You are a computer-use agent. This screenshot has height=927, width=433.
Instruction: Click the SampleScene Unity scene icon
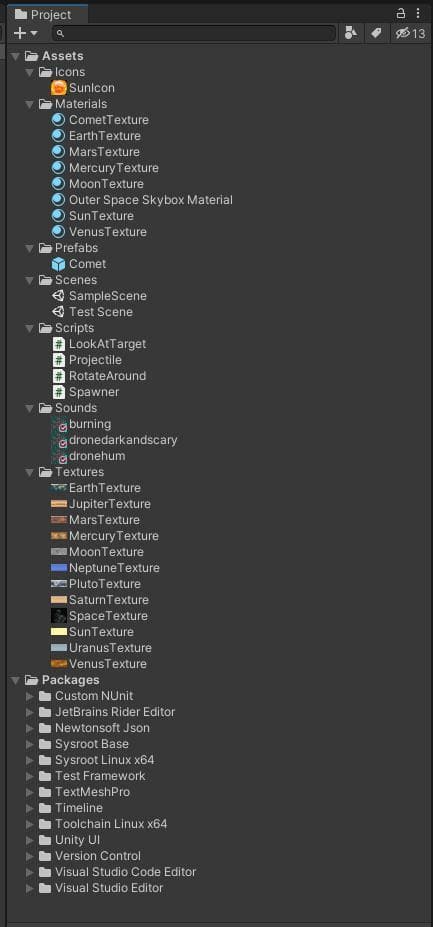(59, 296)
